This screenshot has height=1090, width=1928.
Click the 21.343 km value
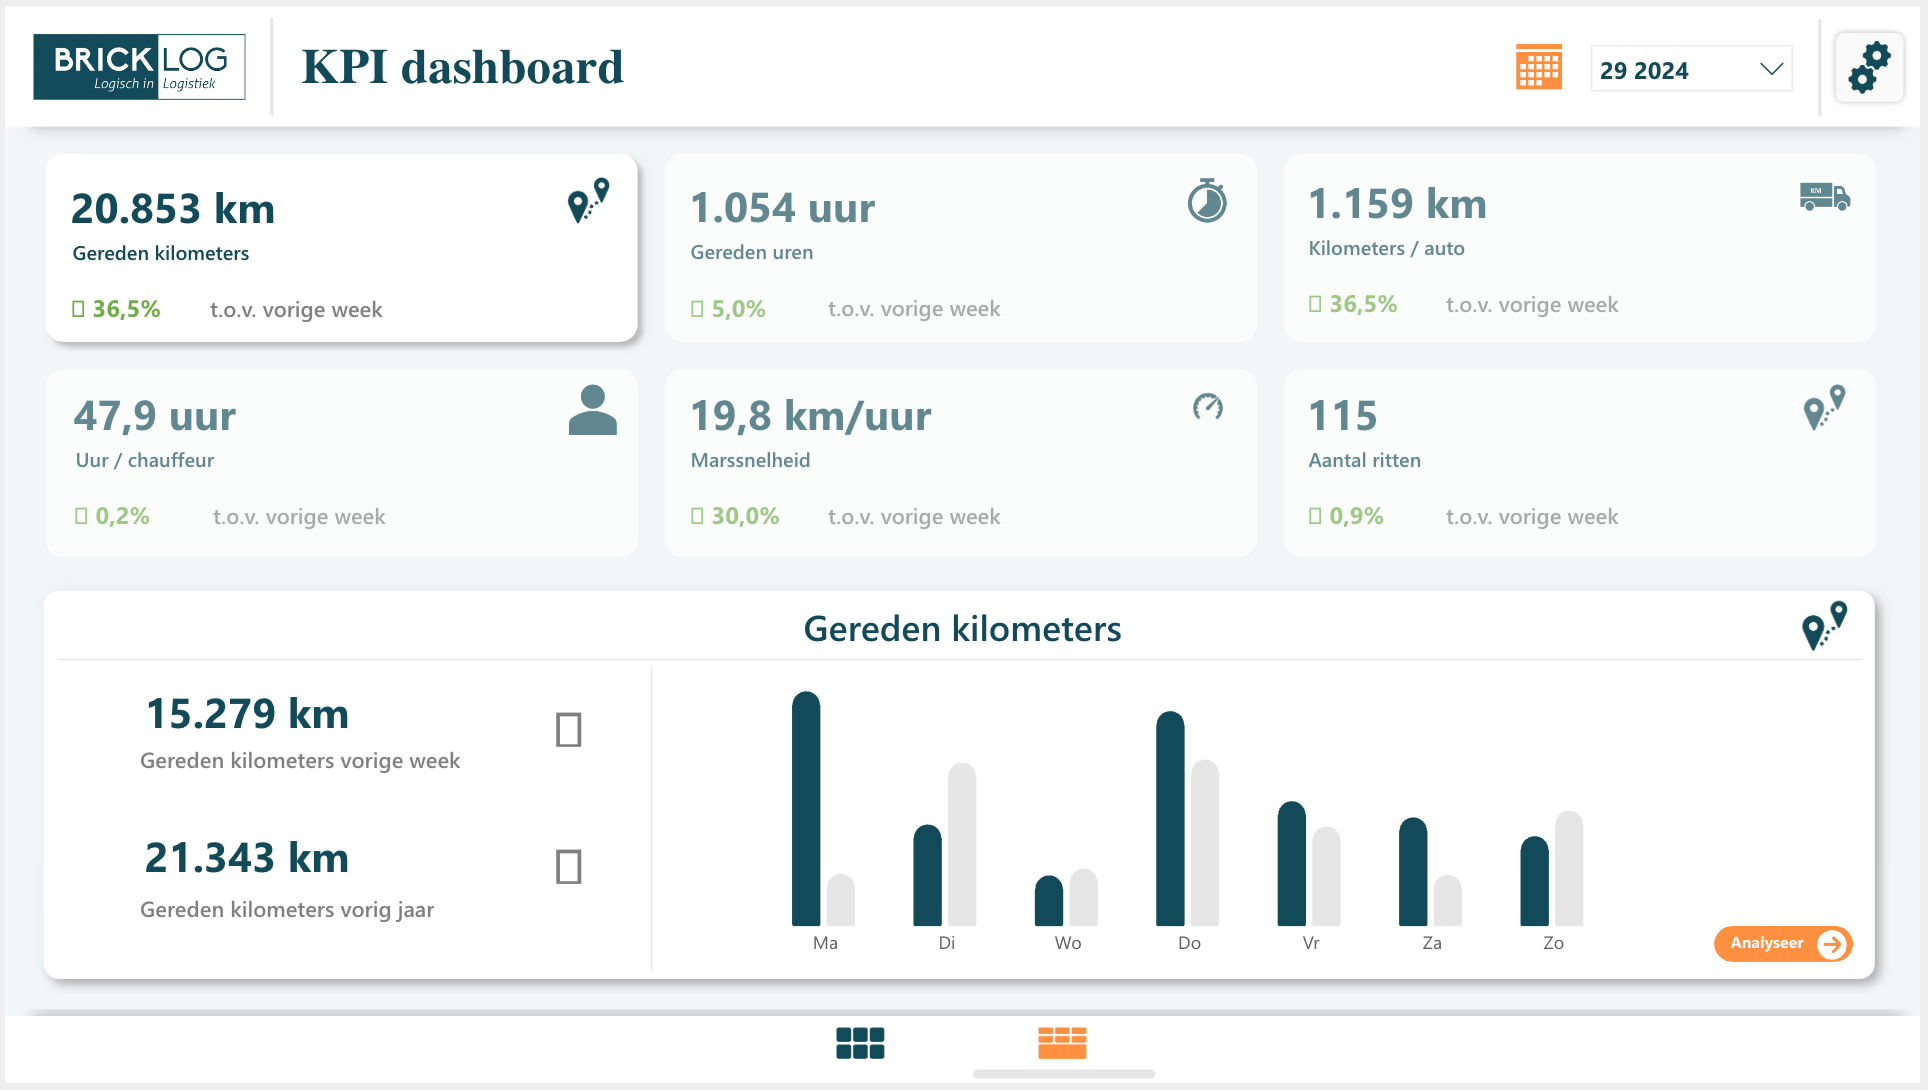(247, 858)
